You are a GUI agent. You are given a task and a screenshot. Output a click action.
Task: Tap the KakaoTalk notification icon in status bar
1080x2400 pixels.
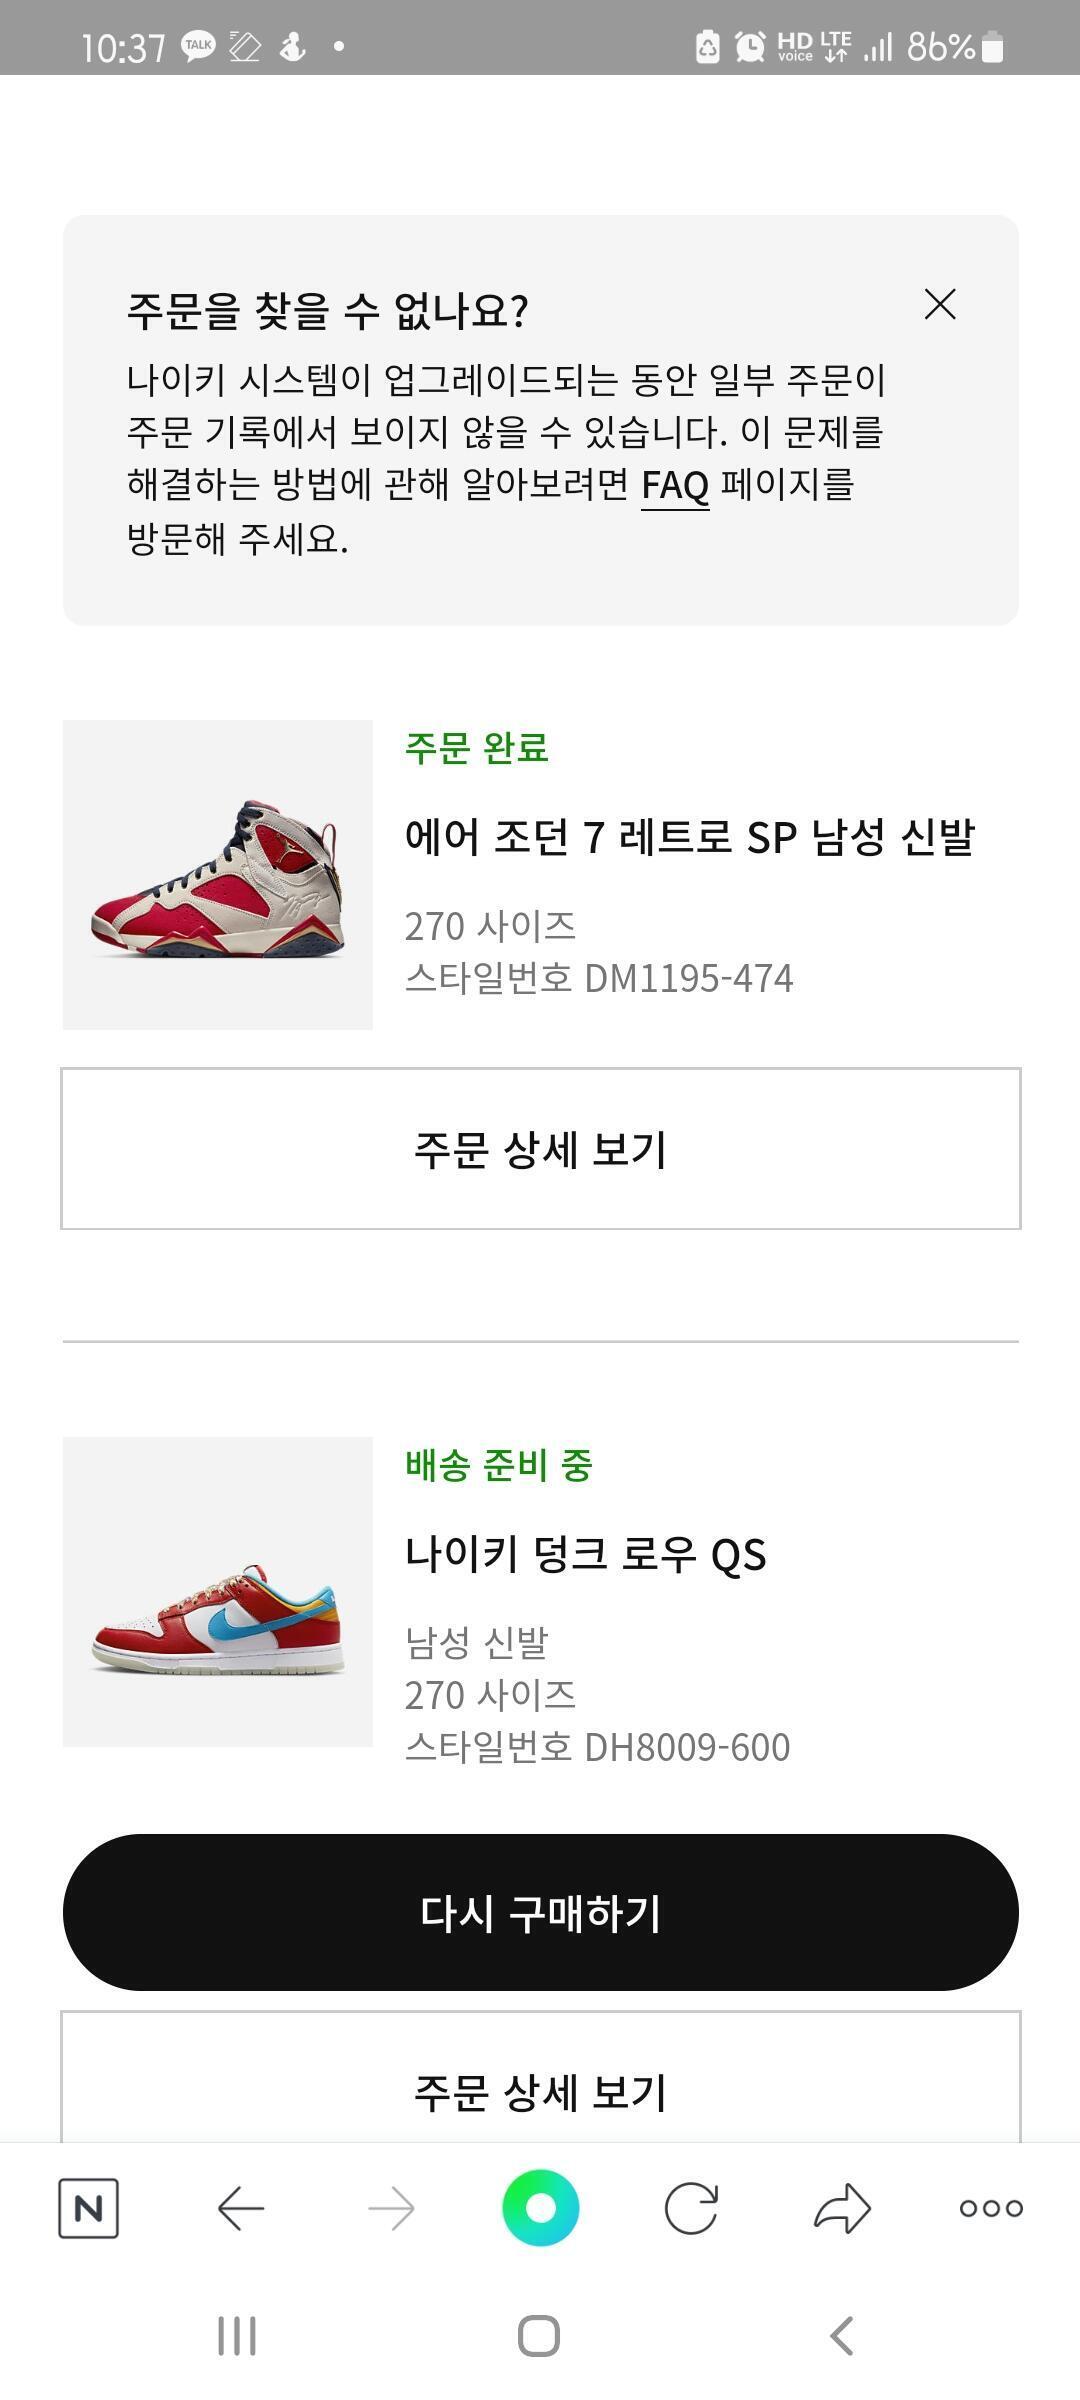click(x=198, y=46)
